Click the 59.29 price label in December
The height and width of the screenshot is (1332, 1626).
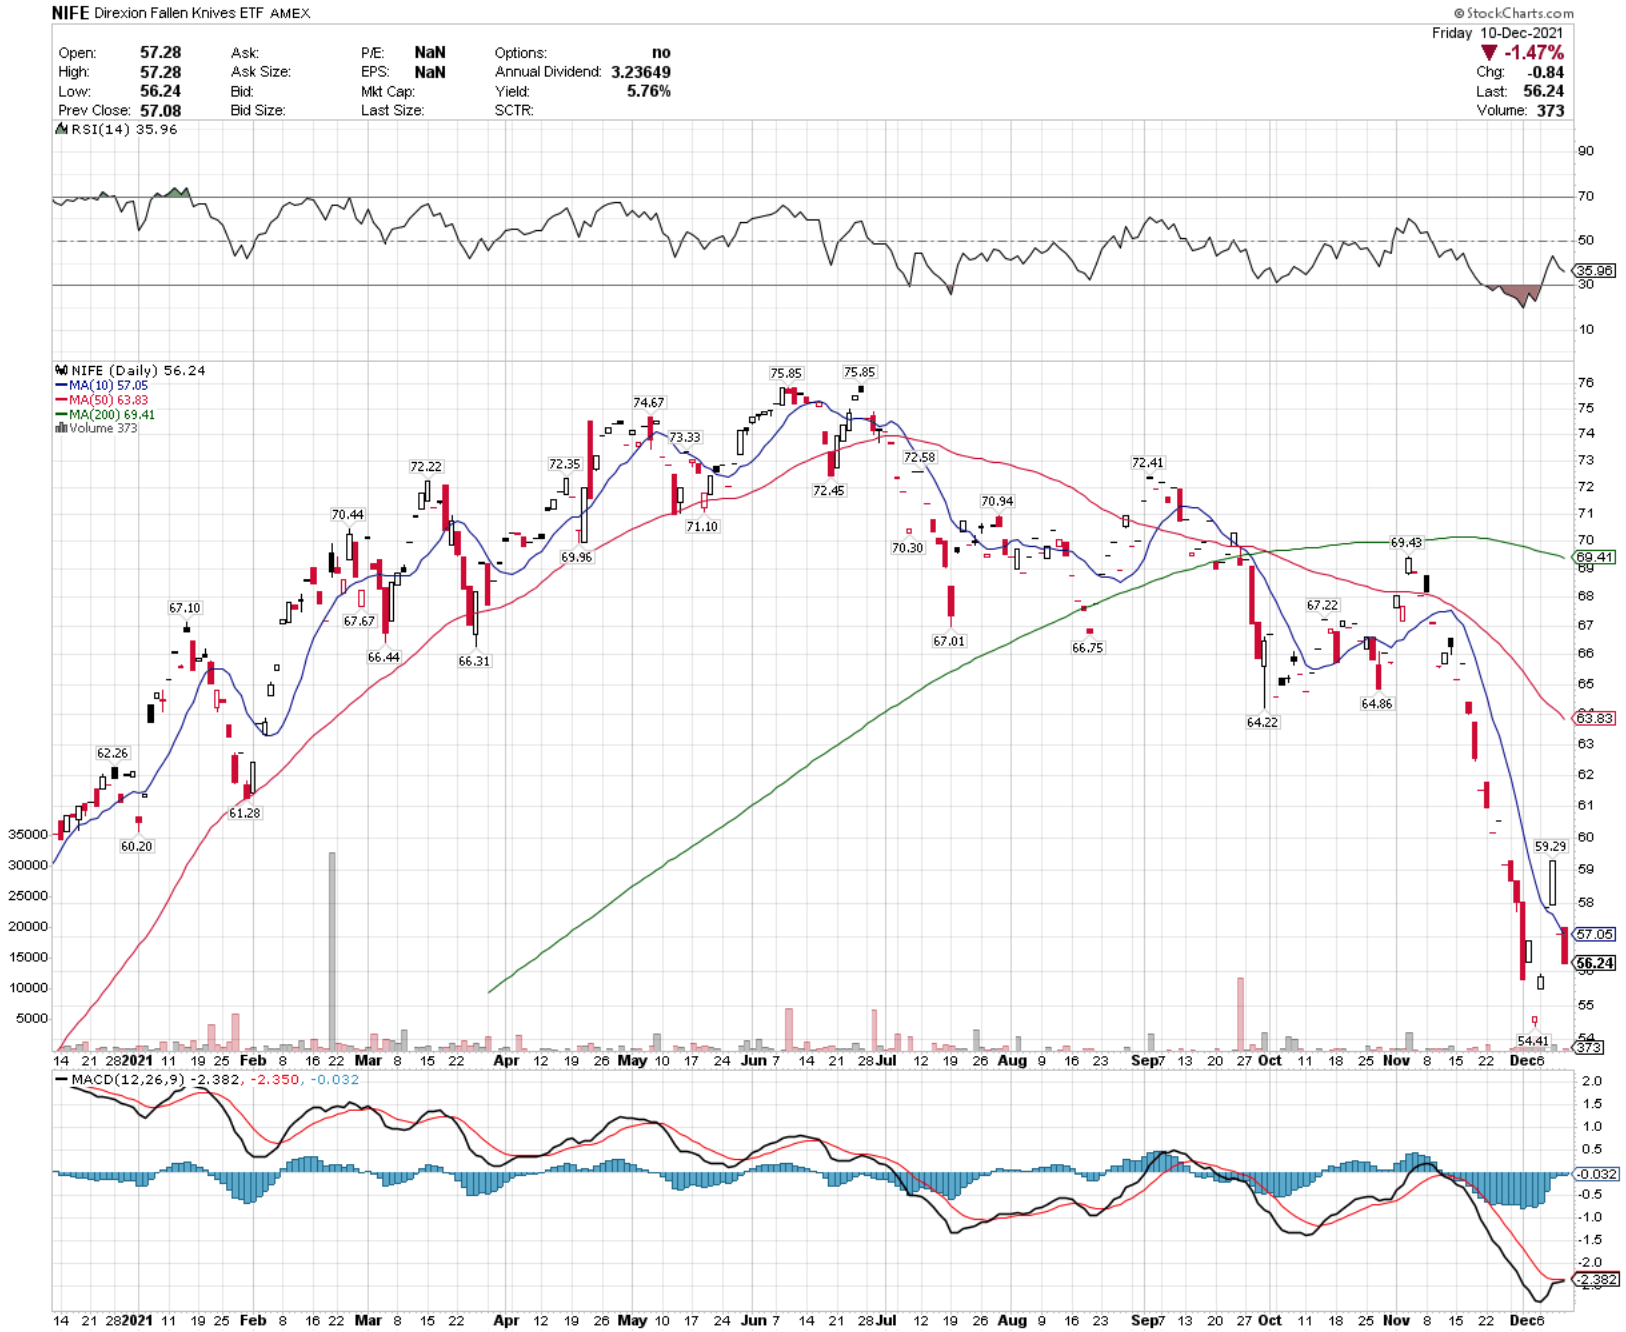pos(1550,846)
